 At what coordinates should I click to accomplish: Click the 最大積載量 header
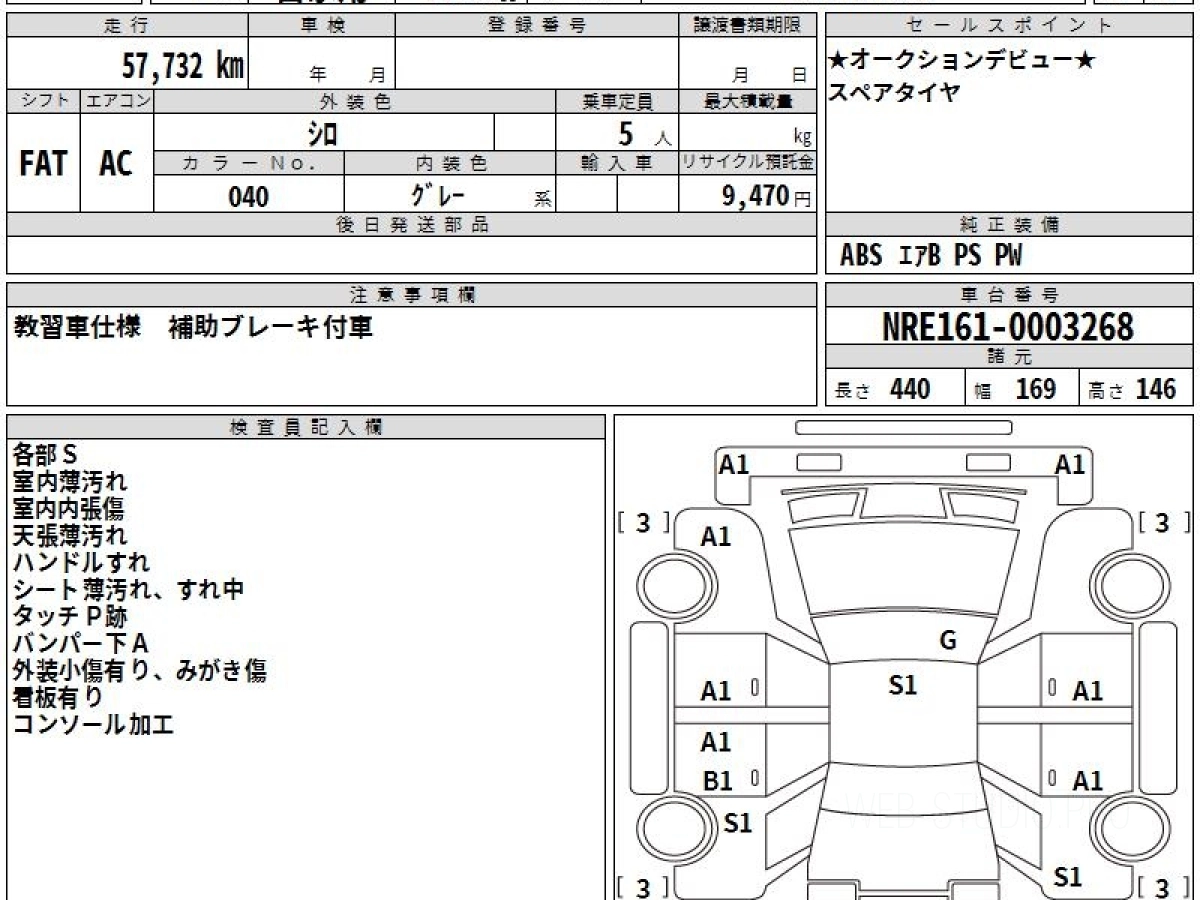coord(747,101)
